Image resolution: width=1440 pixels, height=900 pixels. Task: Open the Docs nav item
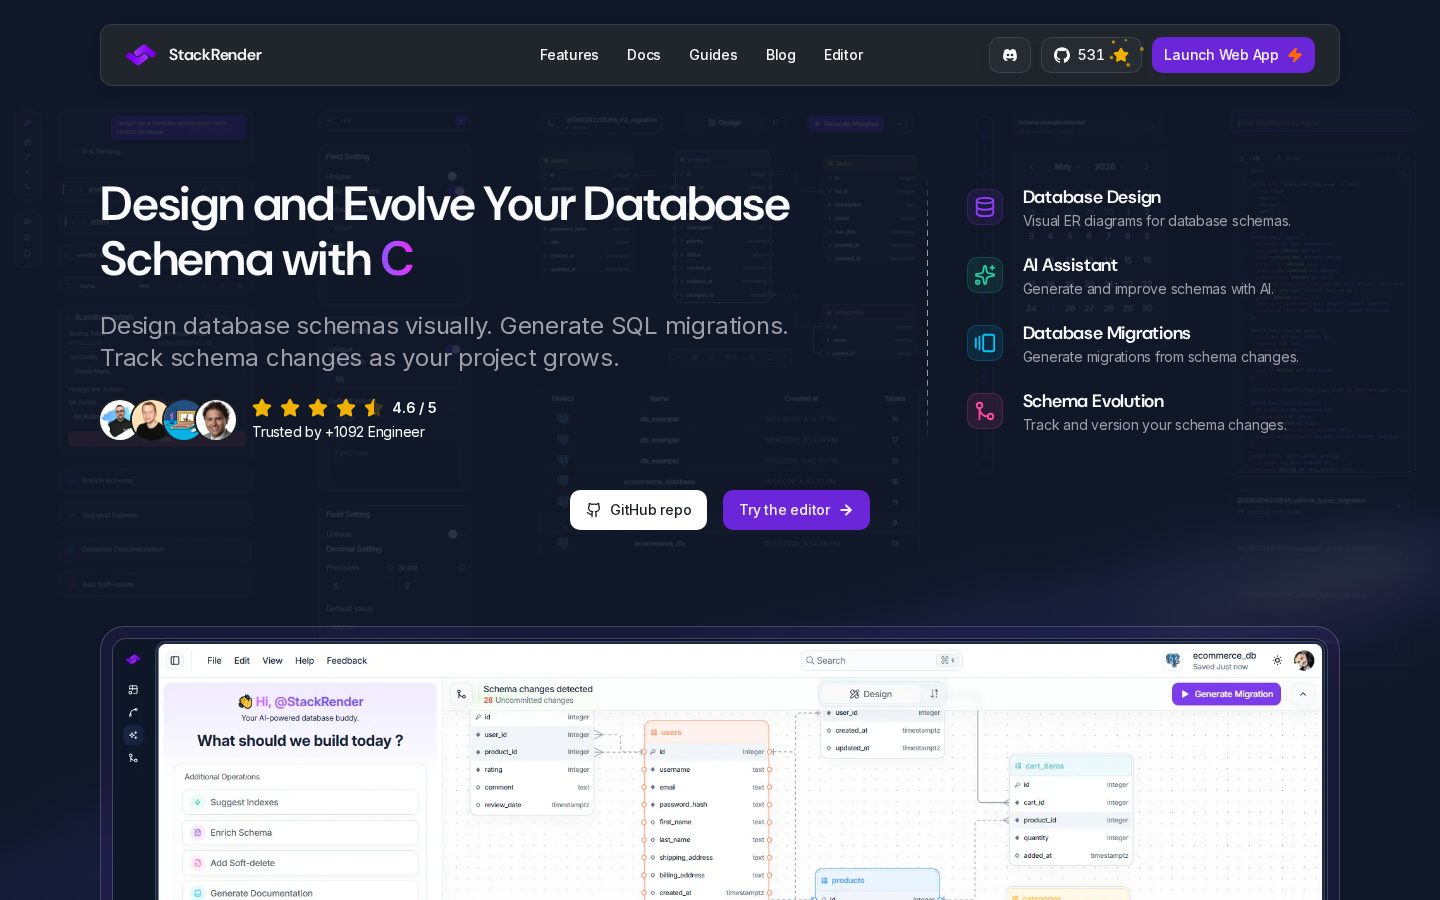[644, 55]
